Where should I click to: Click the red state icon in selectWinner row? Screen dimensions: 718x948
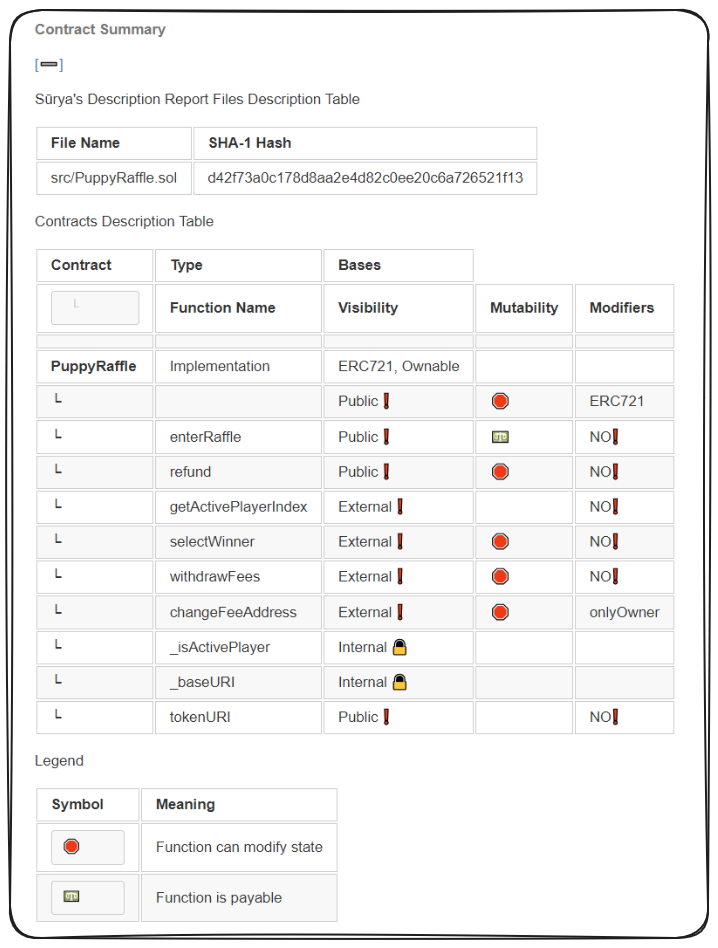[500, 542]
